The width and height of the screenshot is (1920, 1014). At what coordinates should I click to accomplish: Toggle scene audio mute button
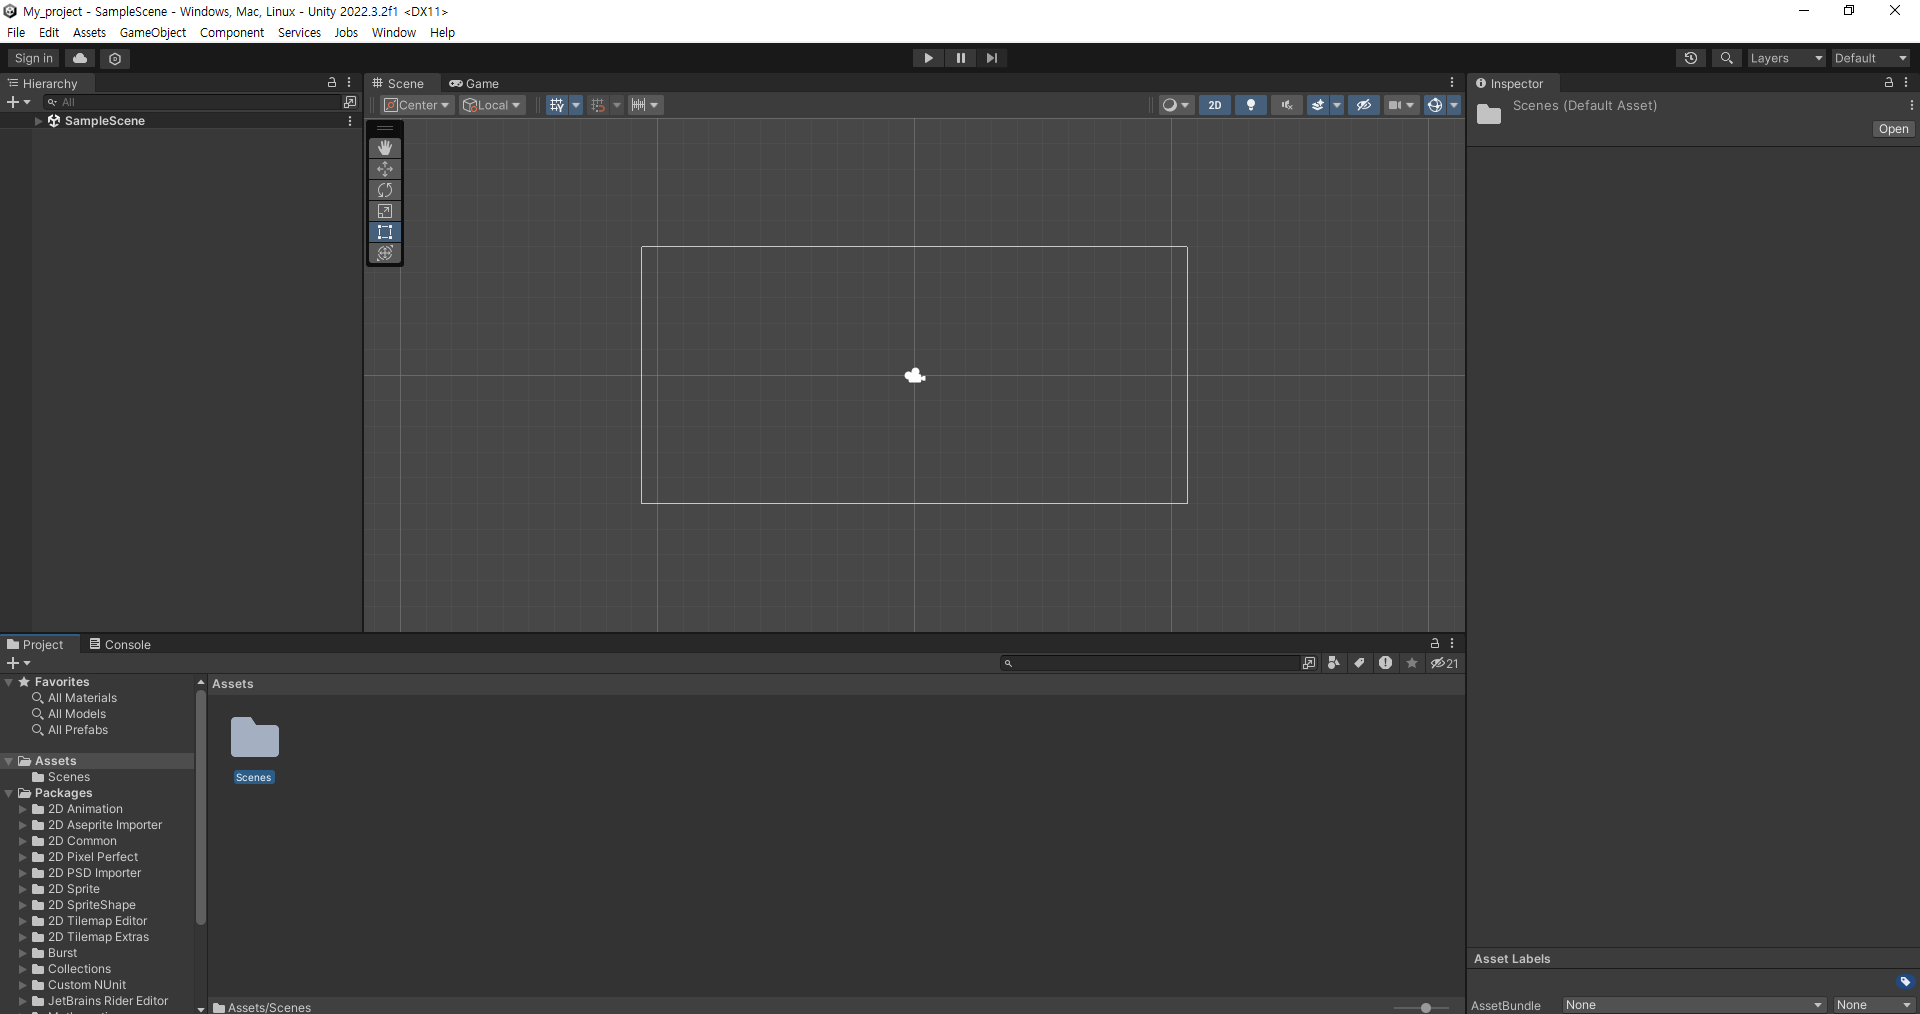tap(1287, 105)
